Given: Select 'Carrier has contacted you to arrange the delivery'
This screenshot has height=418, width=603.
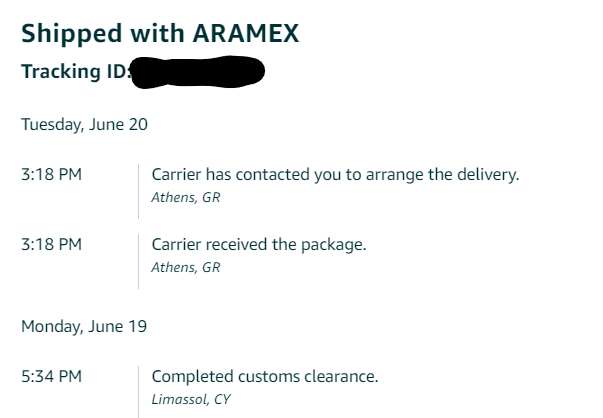Looking at the screenshot, I should (x=335, y=175).
